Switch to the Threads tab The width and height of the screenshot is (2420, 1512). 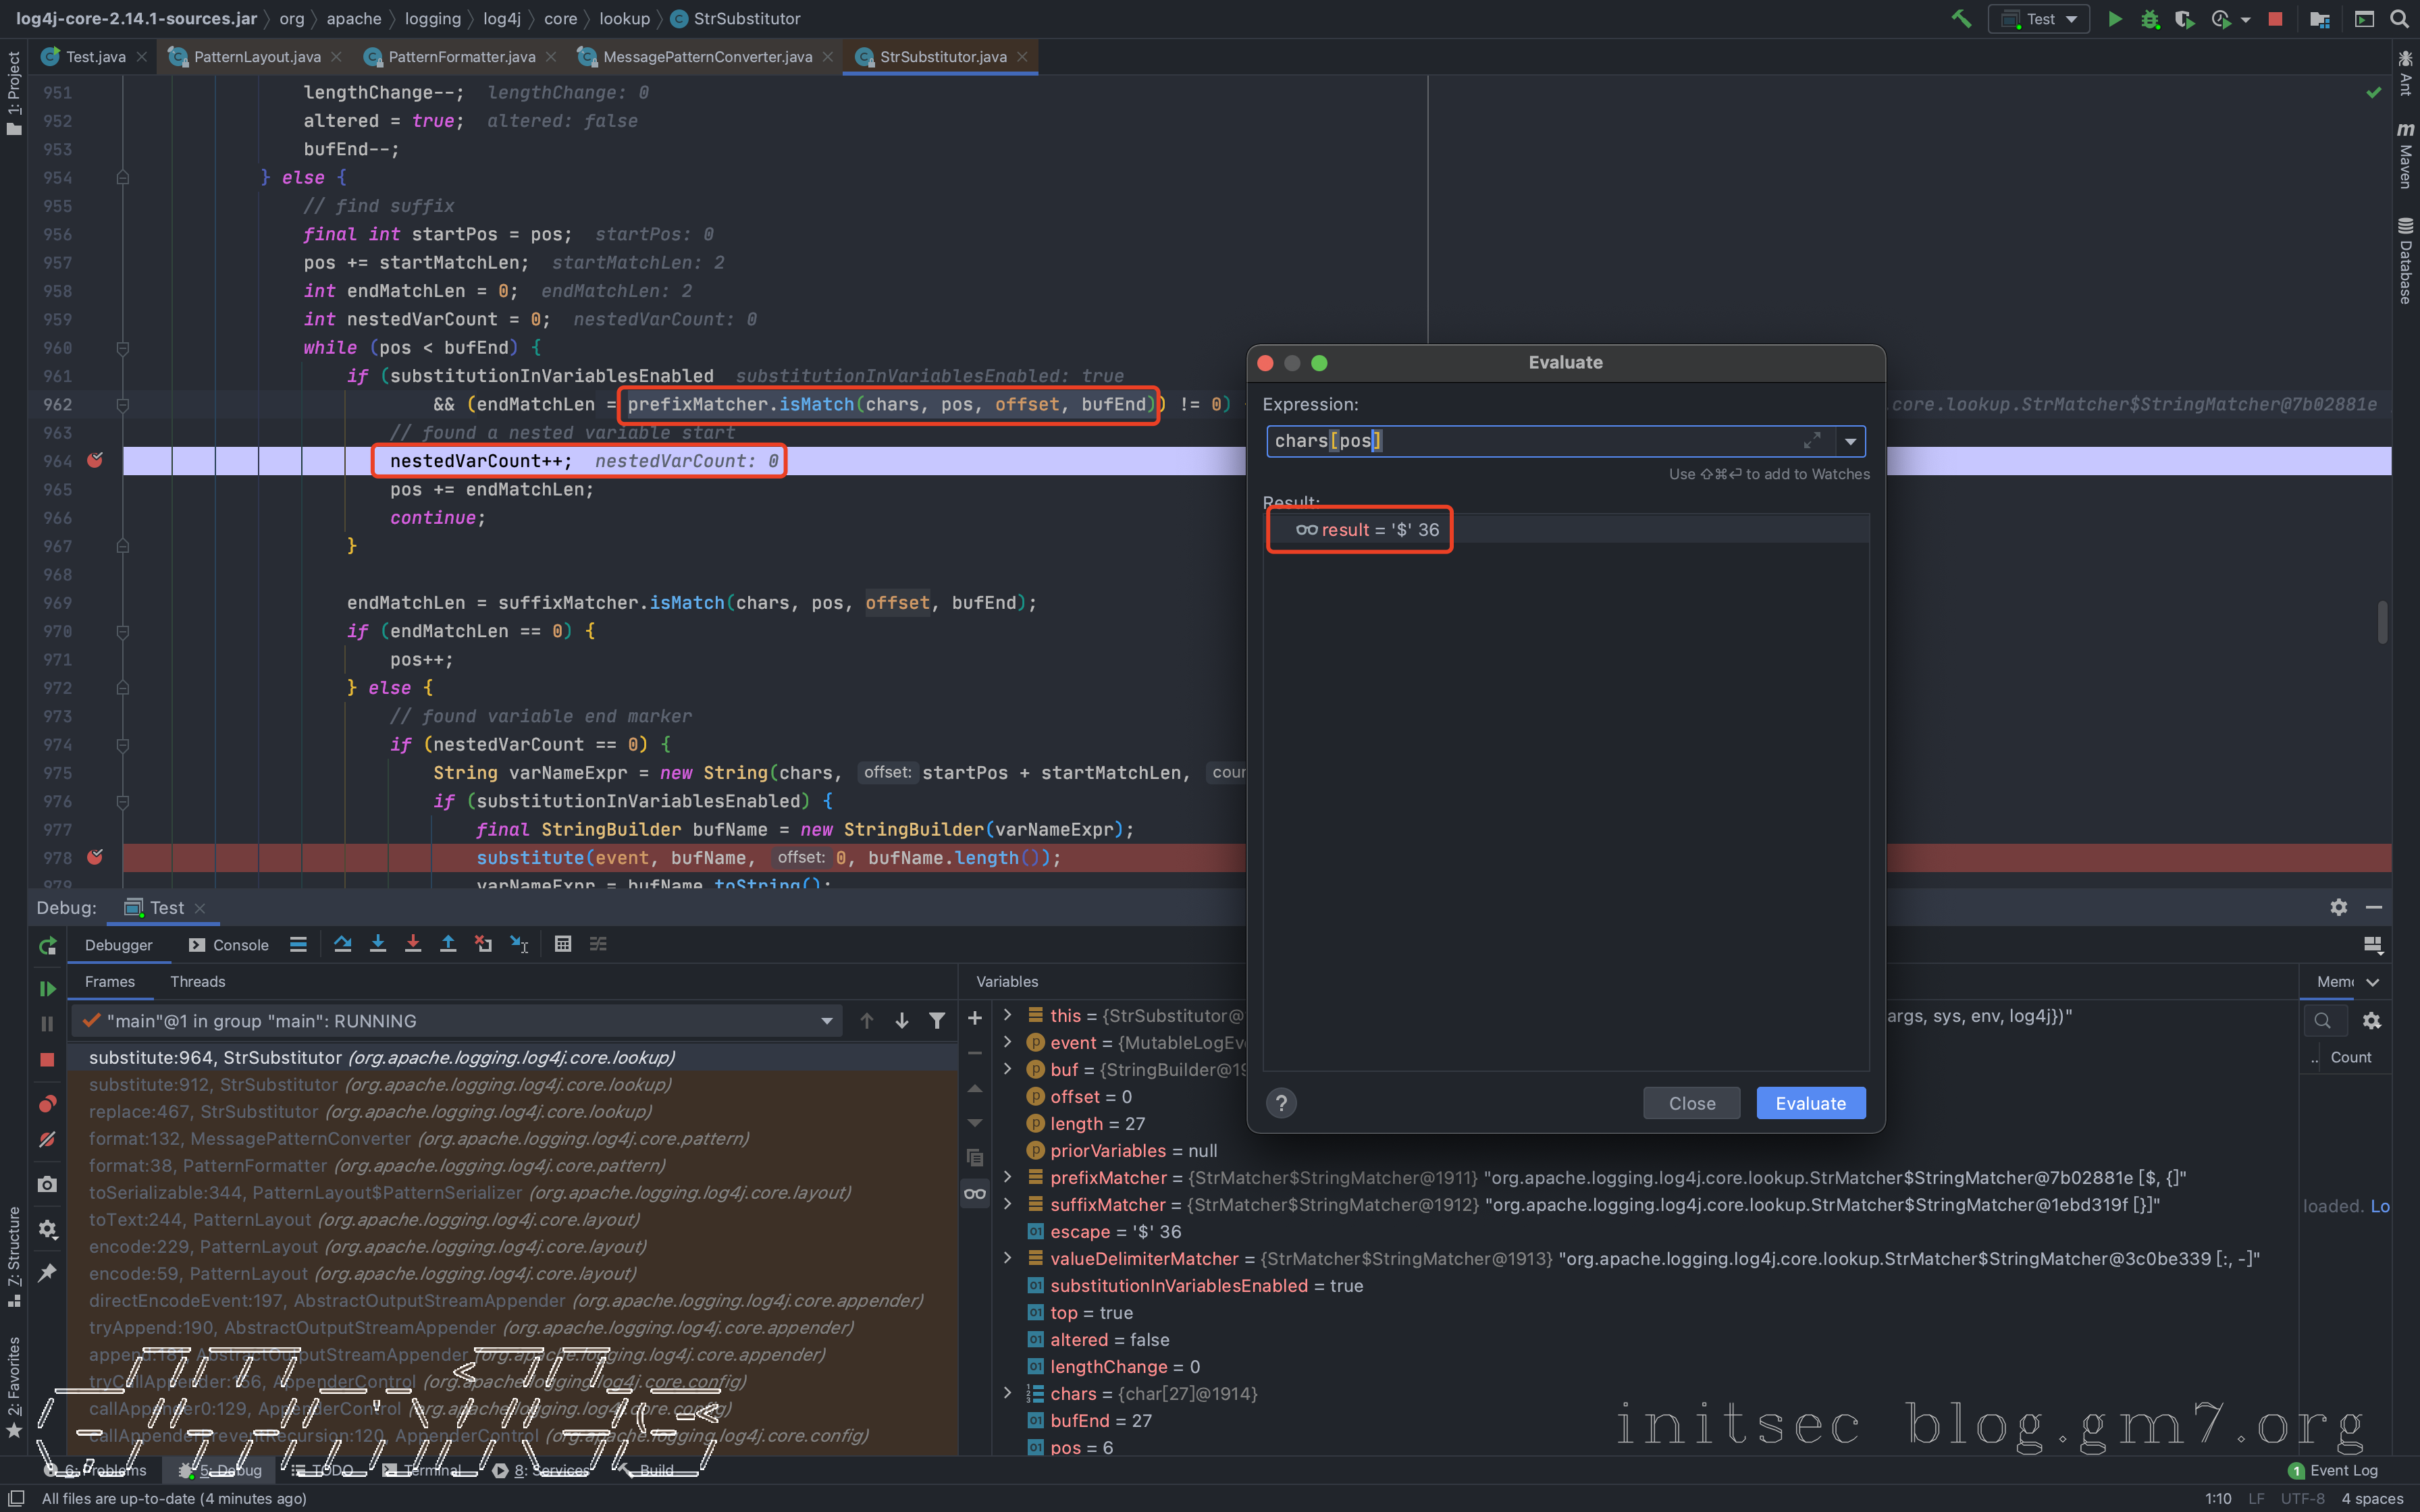197,981
